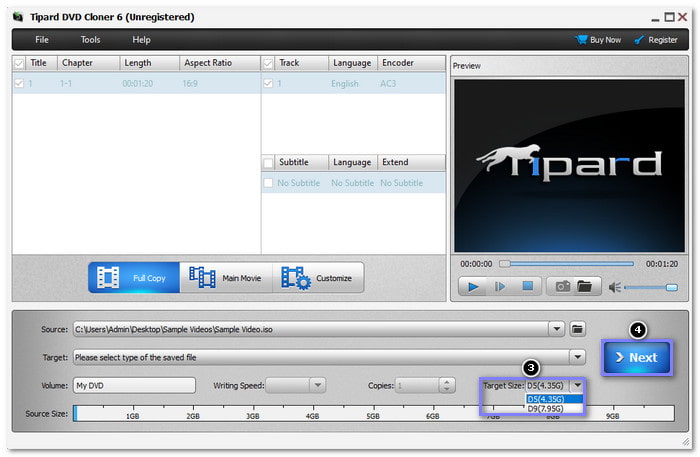The height and width of the screenshot is (457, 700).
Task: Click the Chapter column header
Action: click(88, 63)
